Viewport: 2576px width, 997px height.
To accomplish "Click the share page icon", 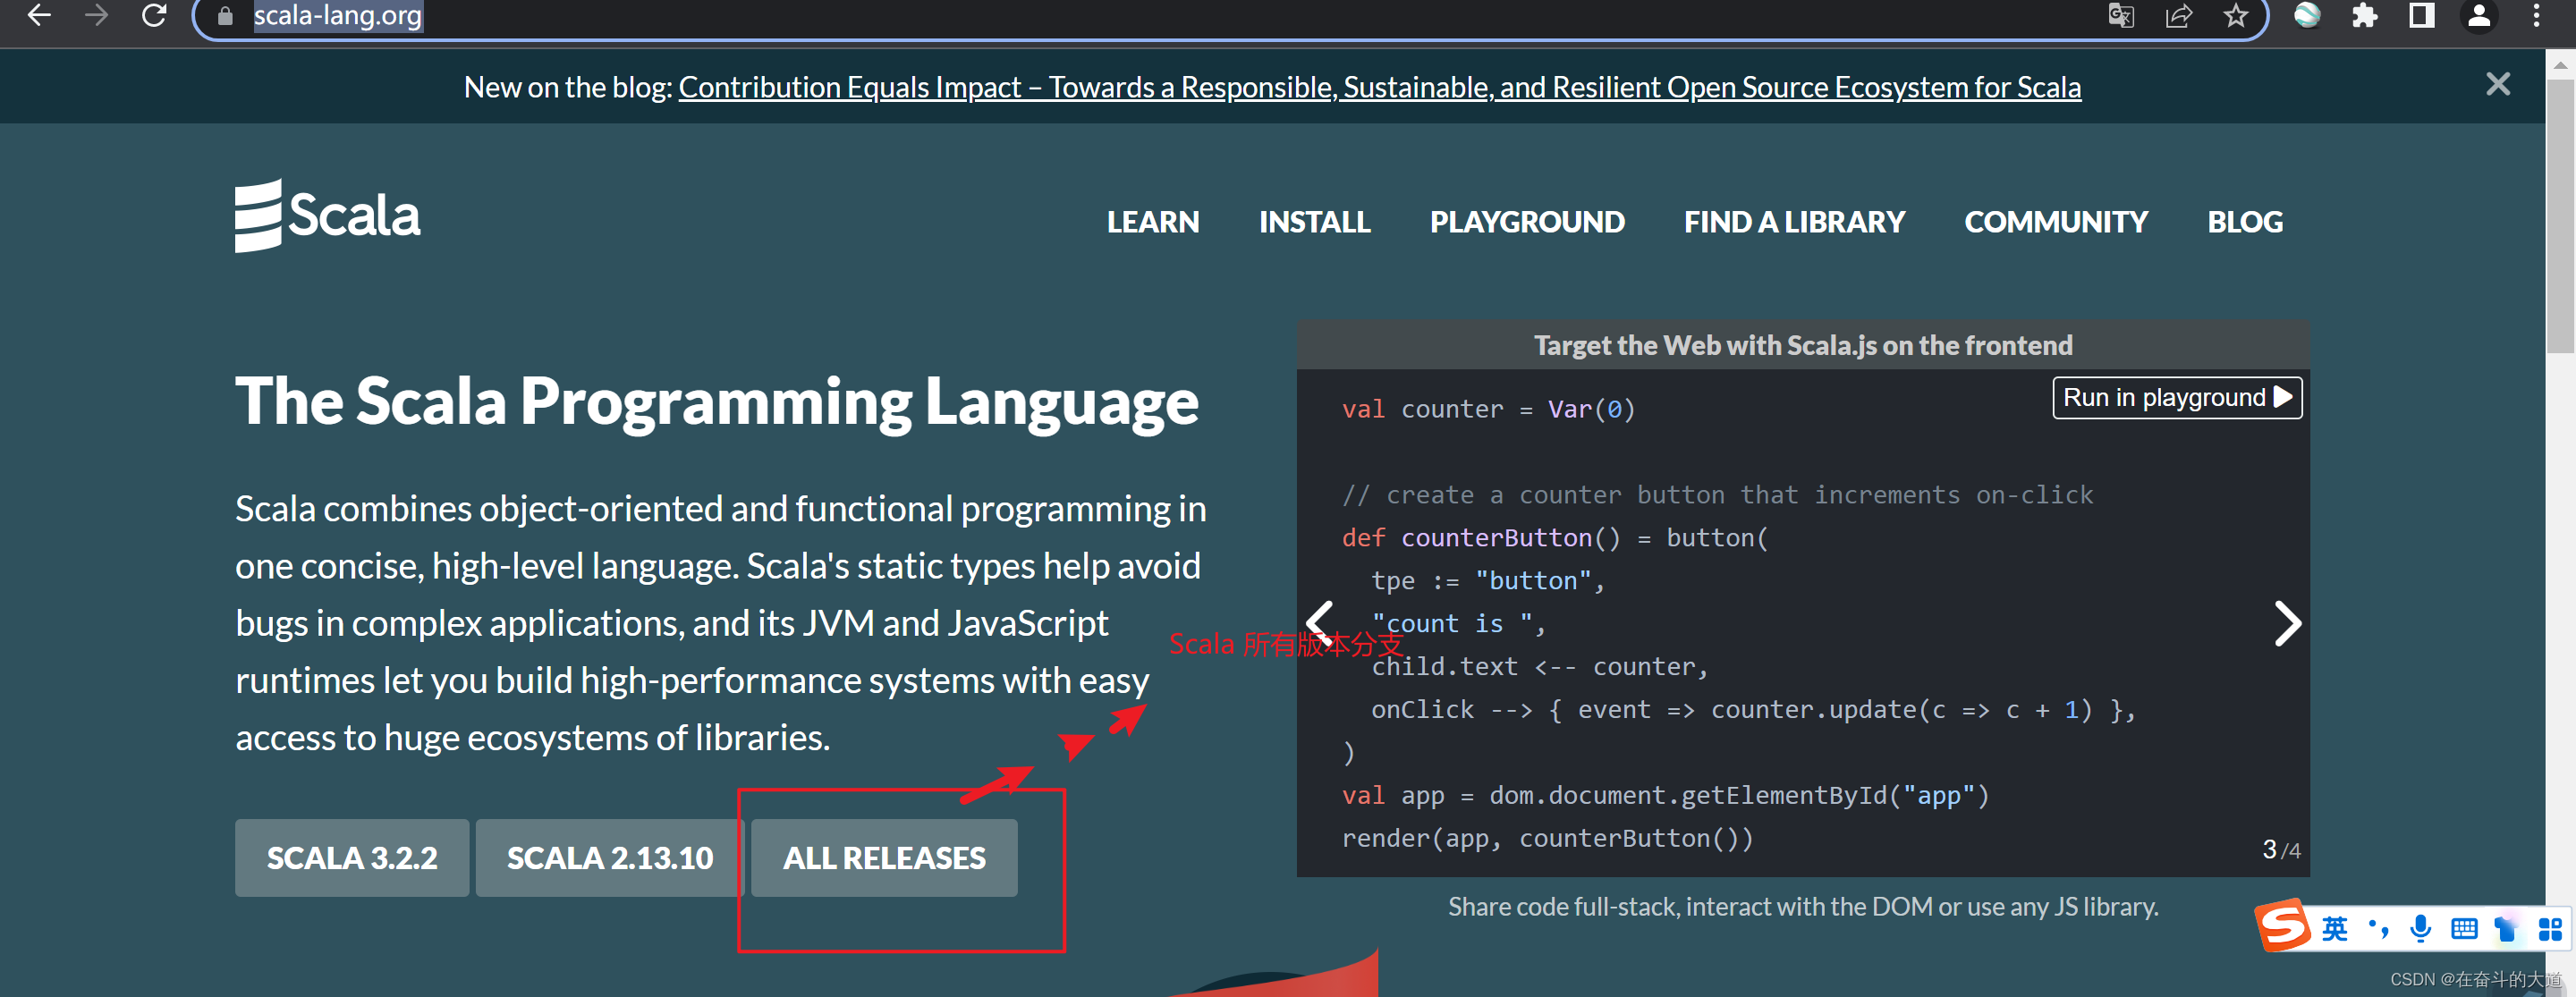I will point(2178,15).
